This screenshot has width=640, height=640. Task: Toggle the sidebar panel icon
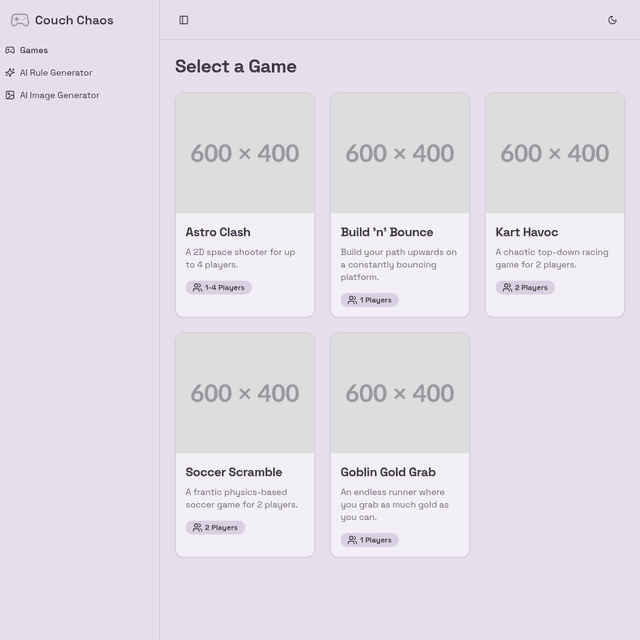184,20
